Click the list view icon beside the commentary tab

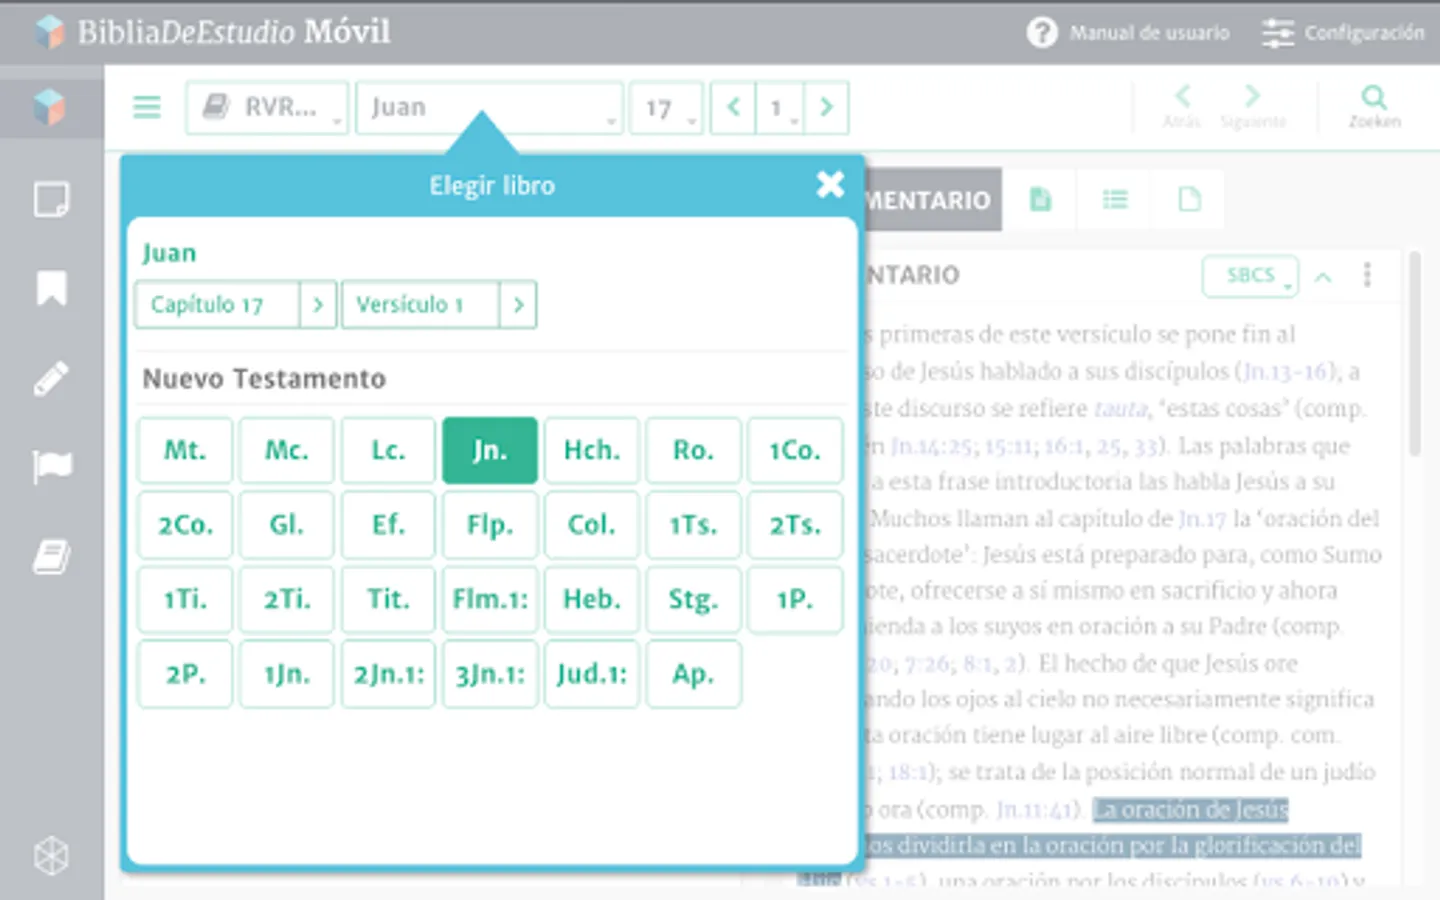pos(1115,199)
